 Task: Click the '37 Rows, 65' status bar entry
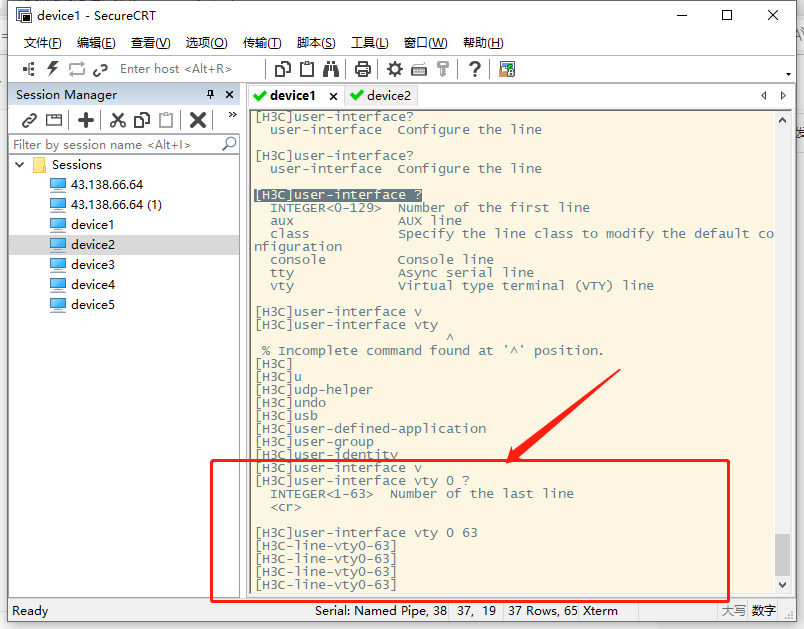pos(542,611)
